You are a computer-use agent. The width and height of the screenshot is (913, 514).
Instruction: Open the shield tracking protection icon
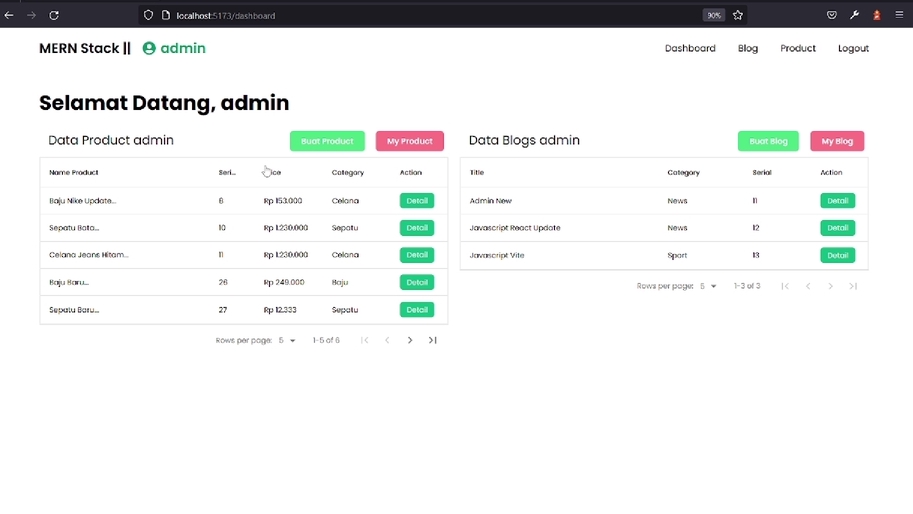coord(148,15)
